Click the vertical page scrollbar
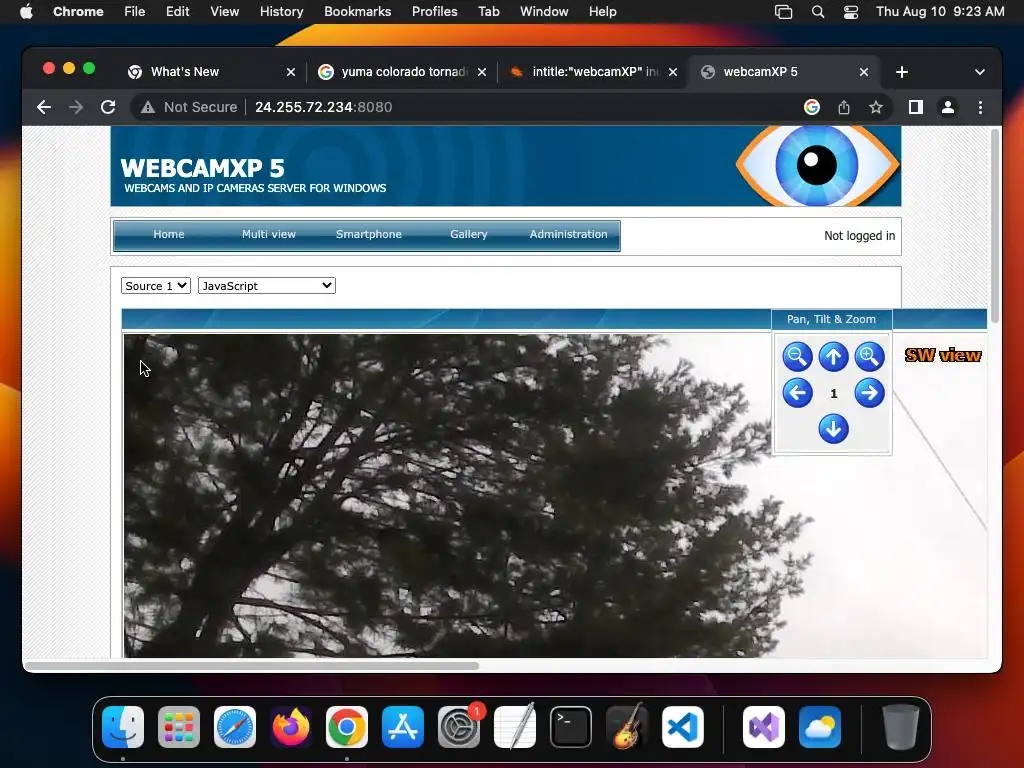The width and height of the screenshot is (1024, 768). point(995,226)
